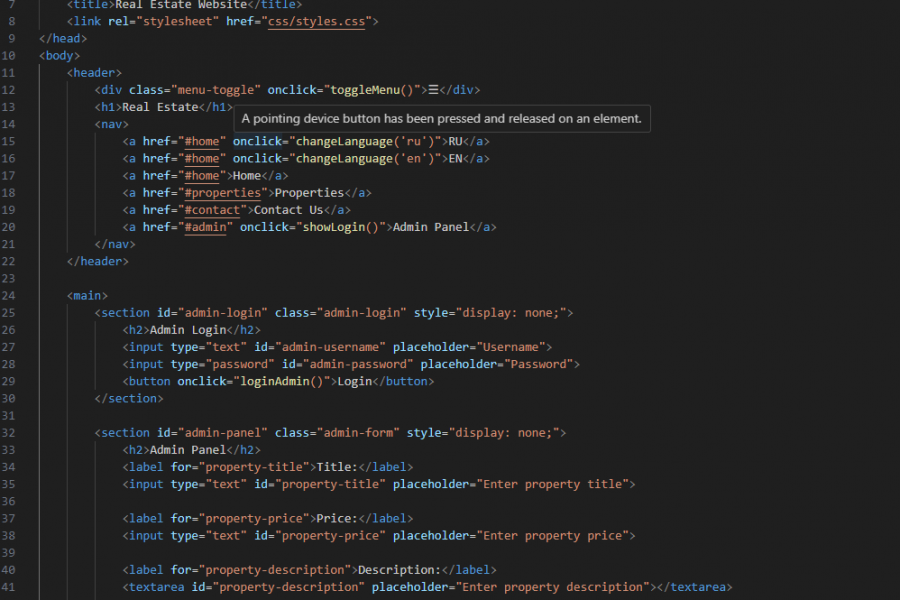This screenshot has width=900, height=600.
Task: Place cursor on toggleMenu() call
Action: 372,90
